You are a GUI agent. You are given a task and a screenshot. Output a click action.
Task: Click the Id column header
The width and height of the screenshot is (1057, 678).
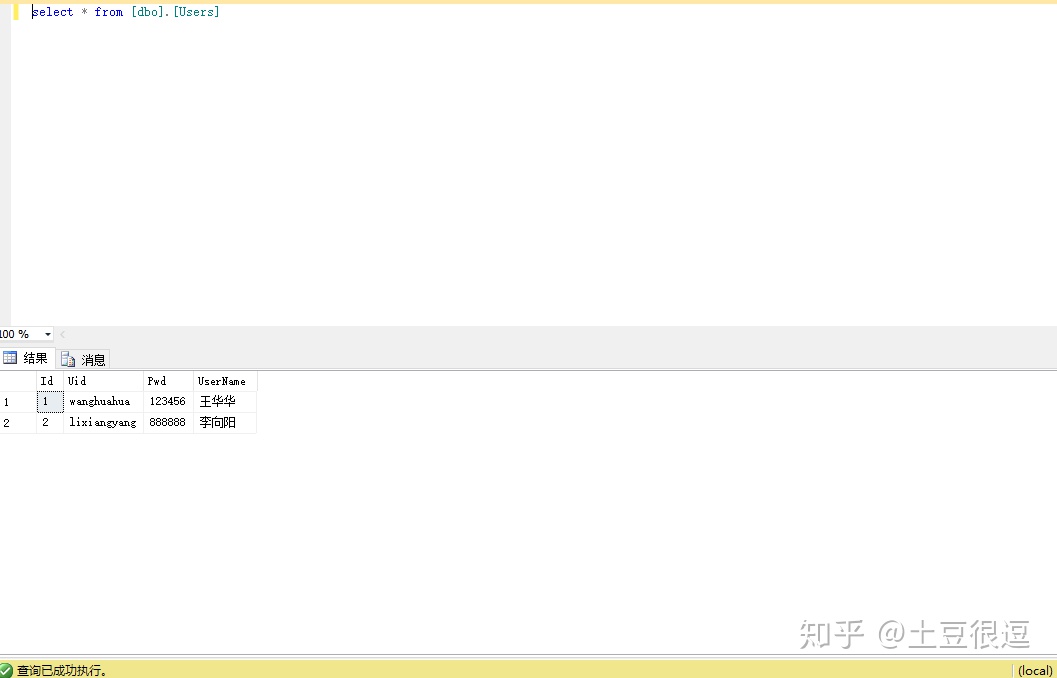50,381
